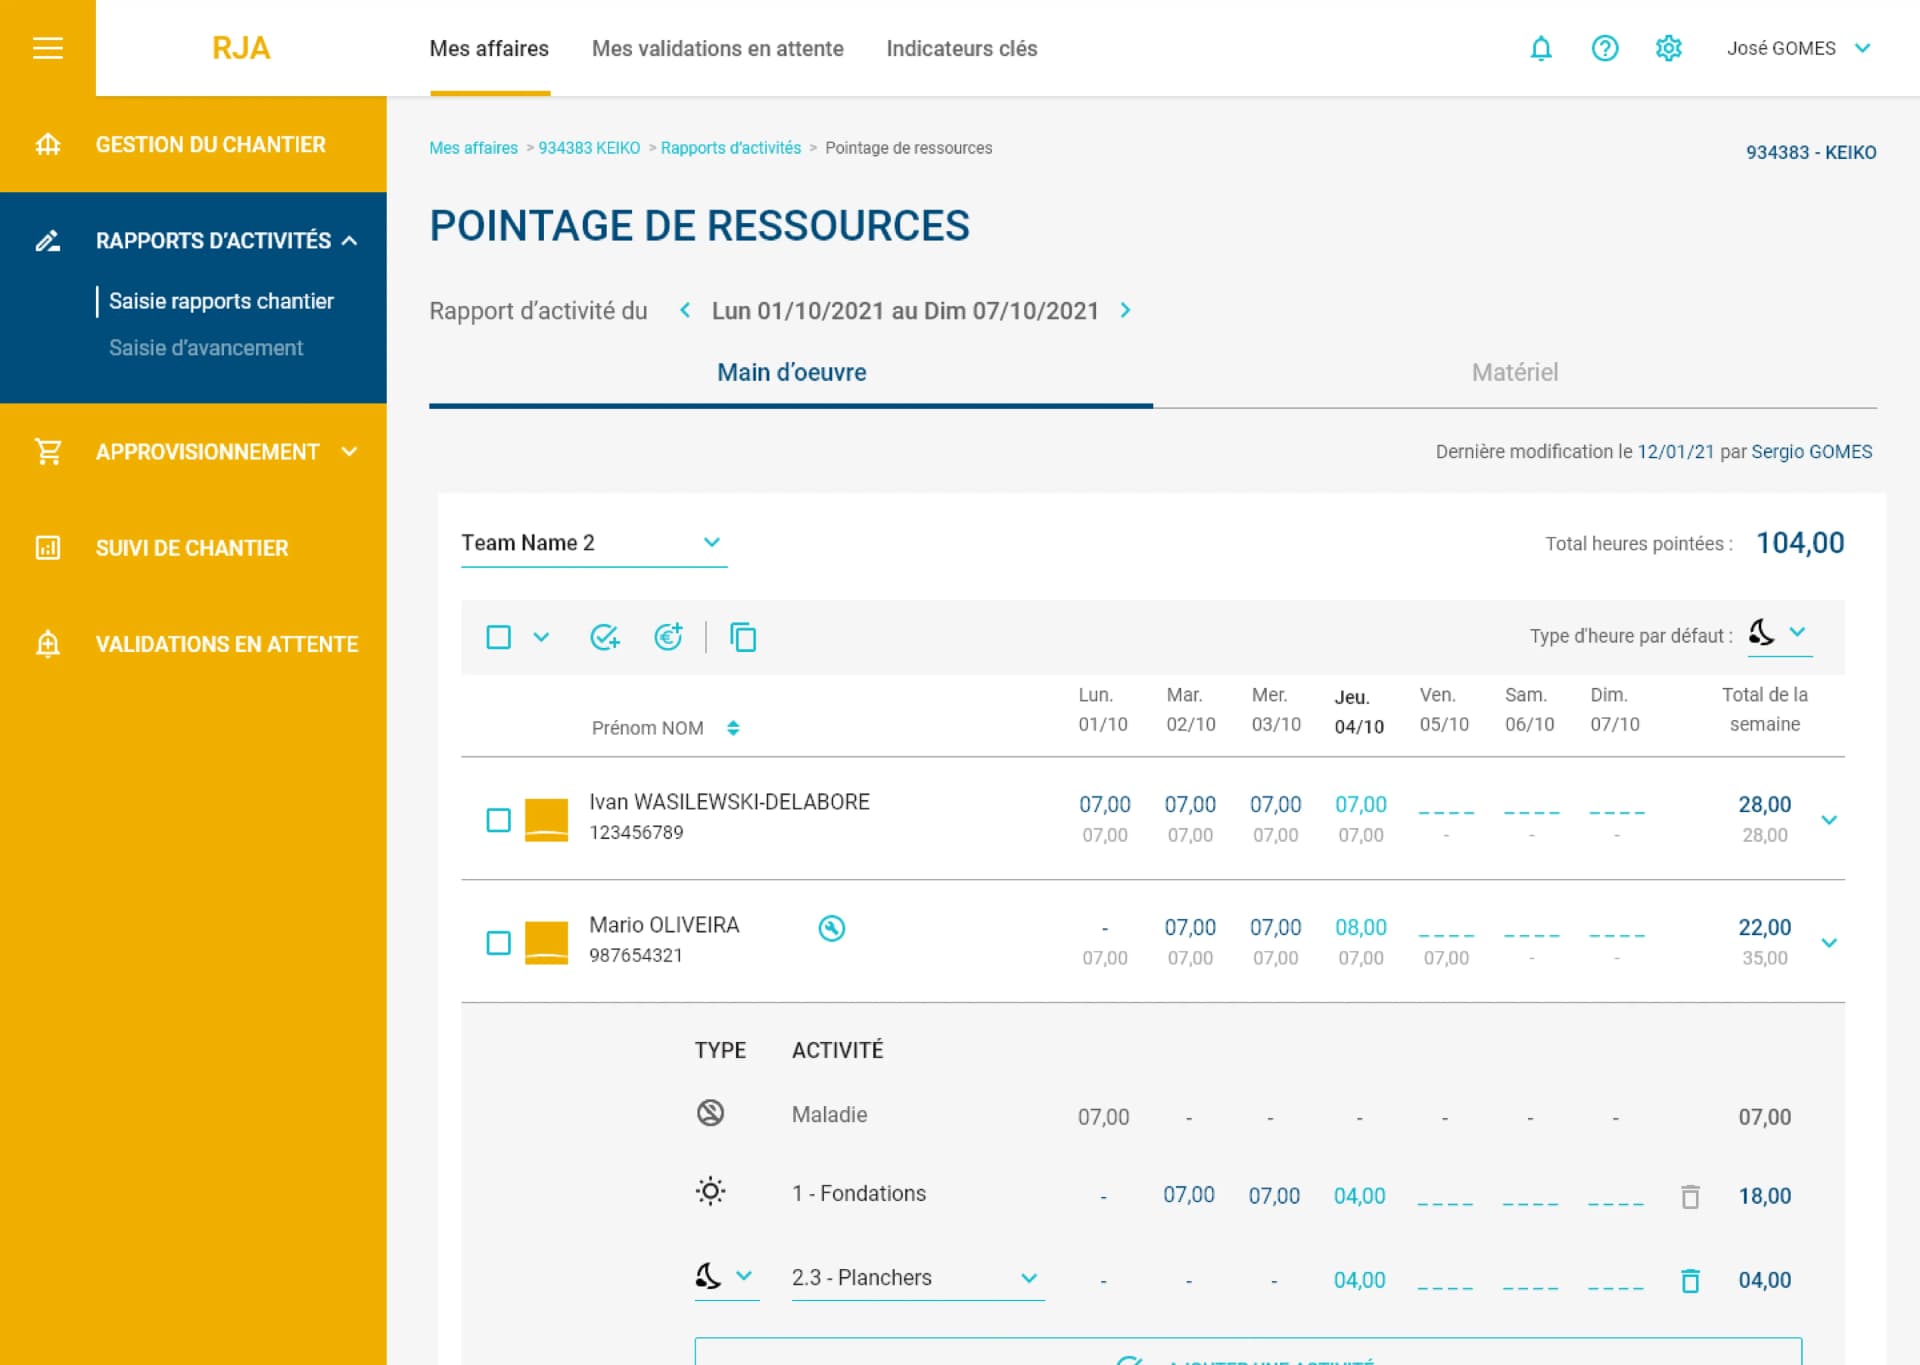The height and width of the screenshot is (1365, 1920).
Task: Open the select-all options chevron
Action: [541, 637]
